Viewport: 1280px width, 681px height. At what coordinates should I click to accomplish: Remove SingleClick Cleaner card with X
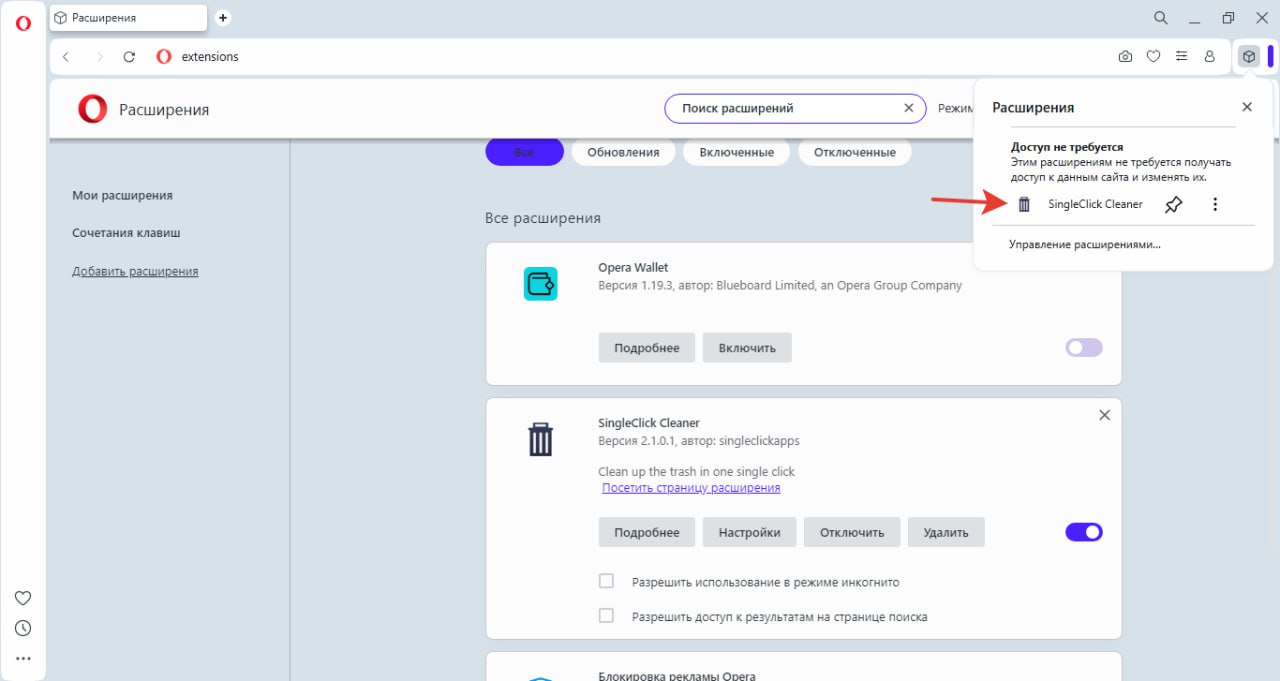pyautogui.click(x=1104, y=415)
